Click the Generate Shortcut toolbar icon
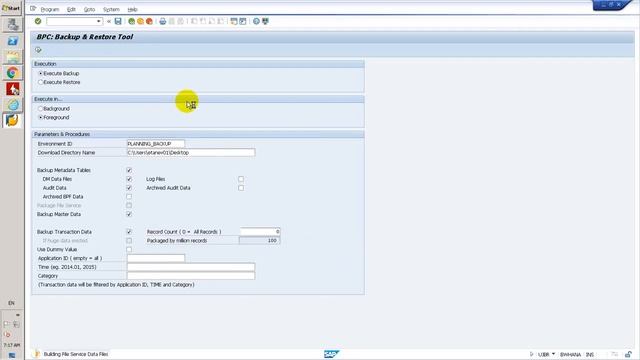The height and width of the screenshot is (360, 640). [243, 21]
